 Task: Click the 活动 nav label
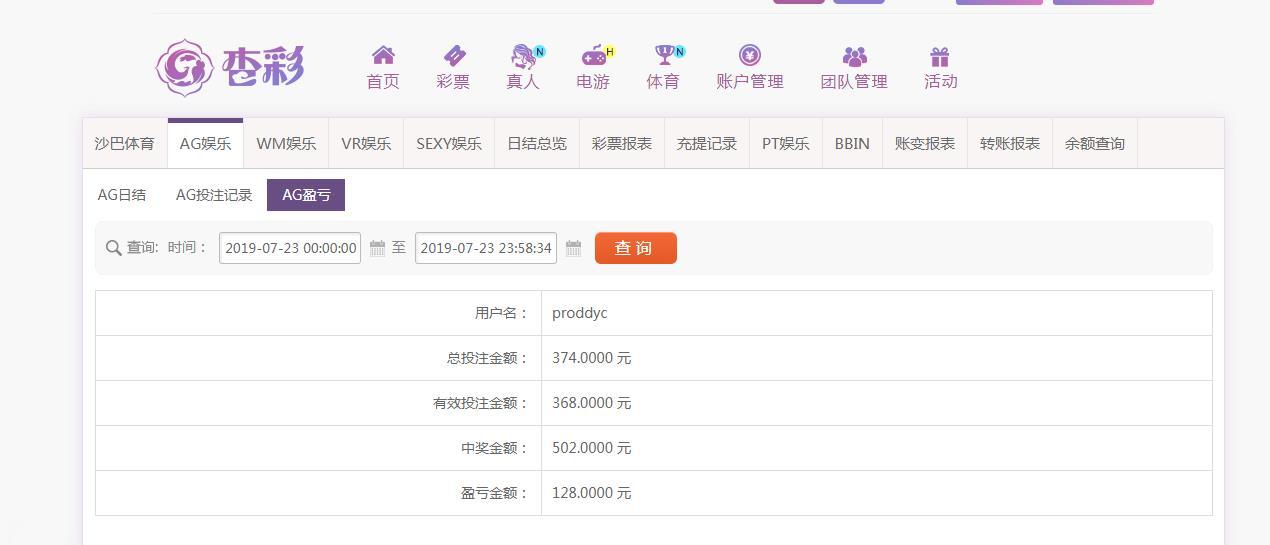[x=941, y=82]
